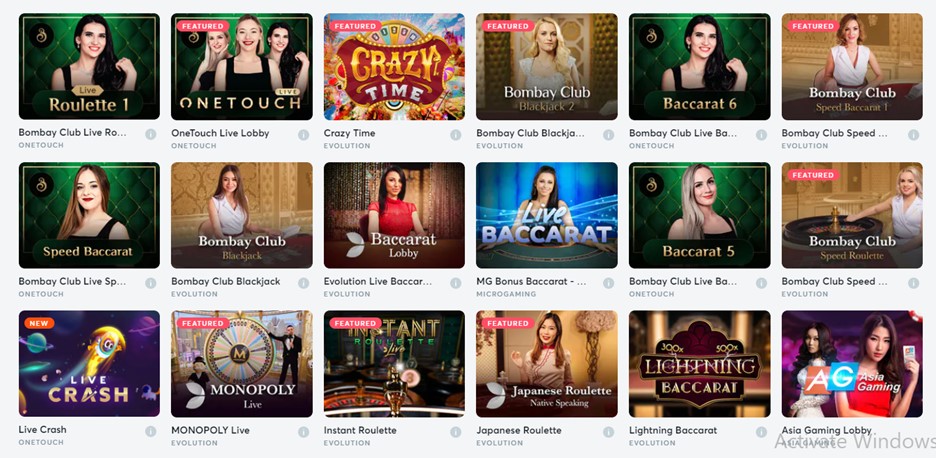Open the Crazy Time game thumbnail
Viewport: 936px width, 458px height.
click(394, 67)
